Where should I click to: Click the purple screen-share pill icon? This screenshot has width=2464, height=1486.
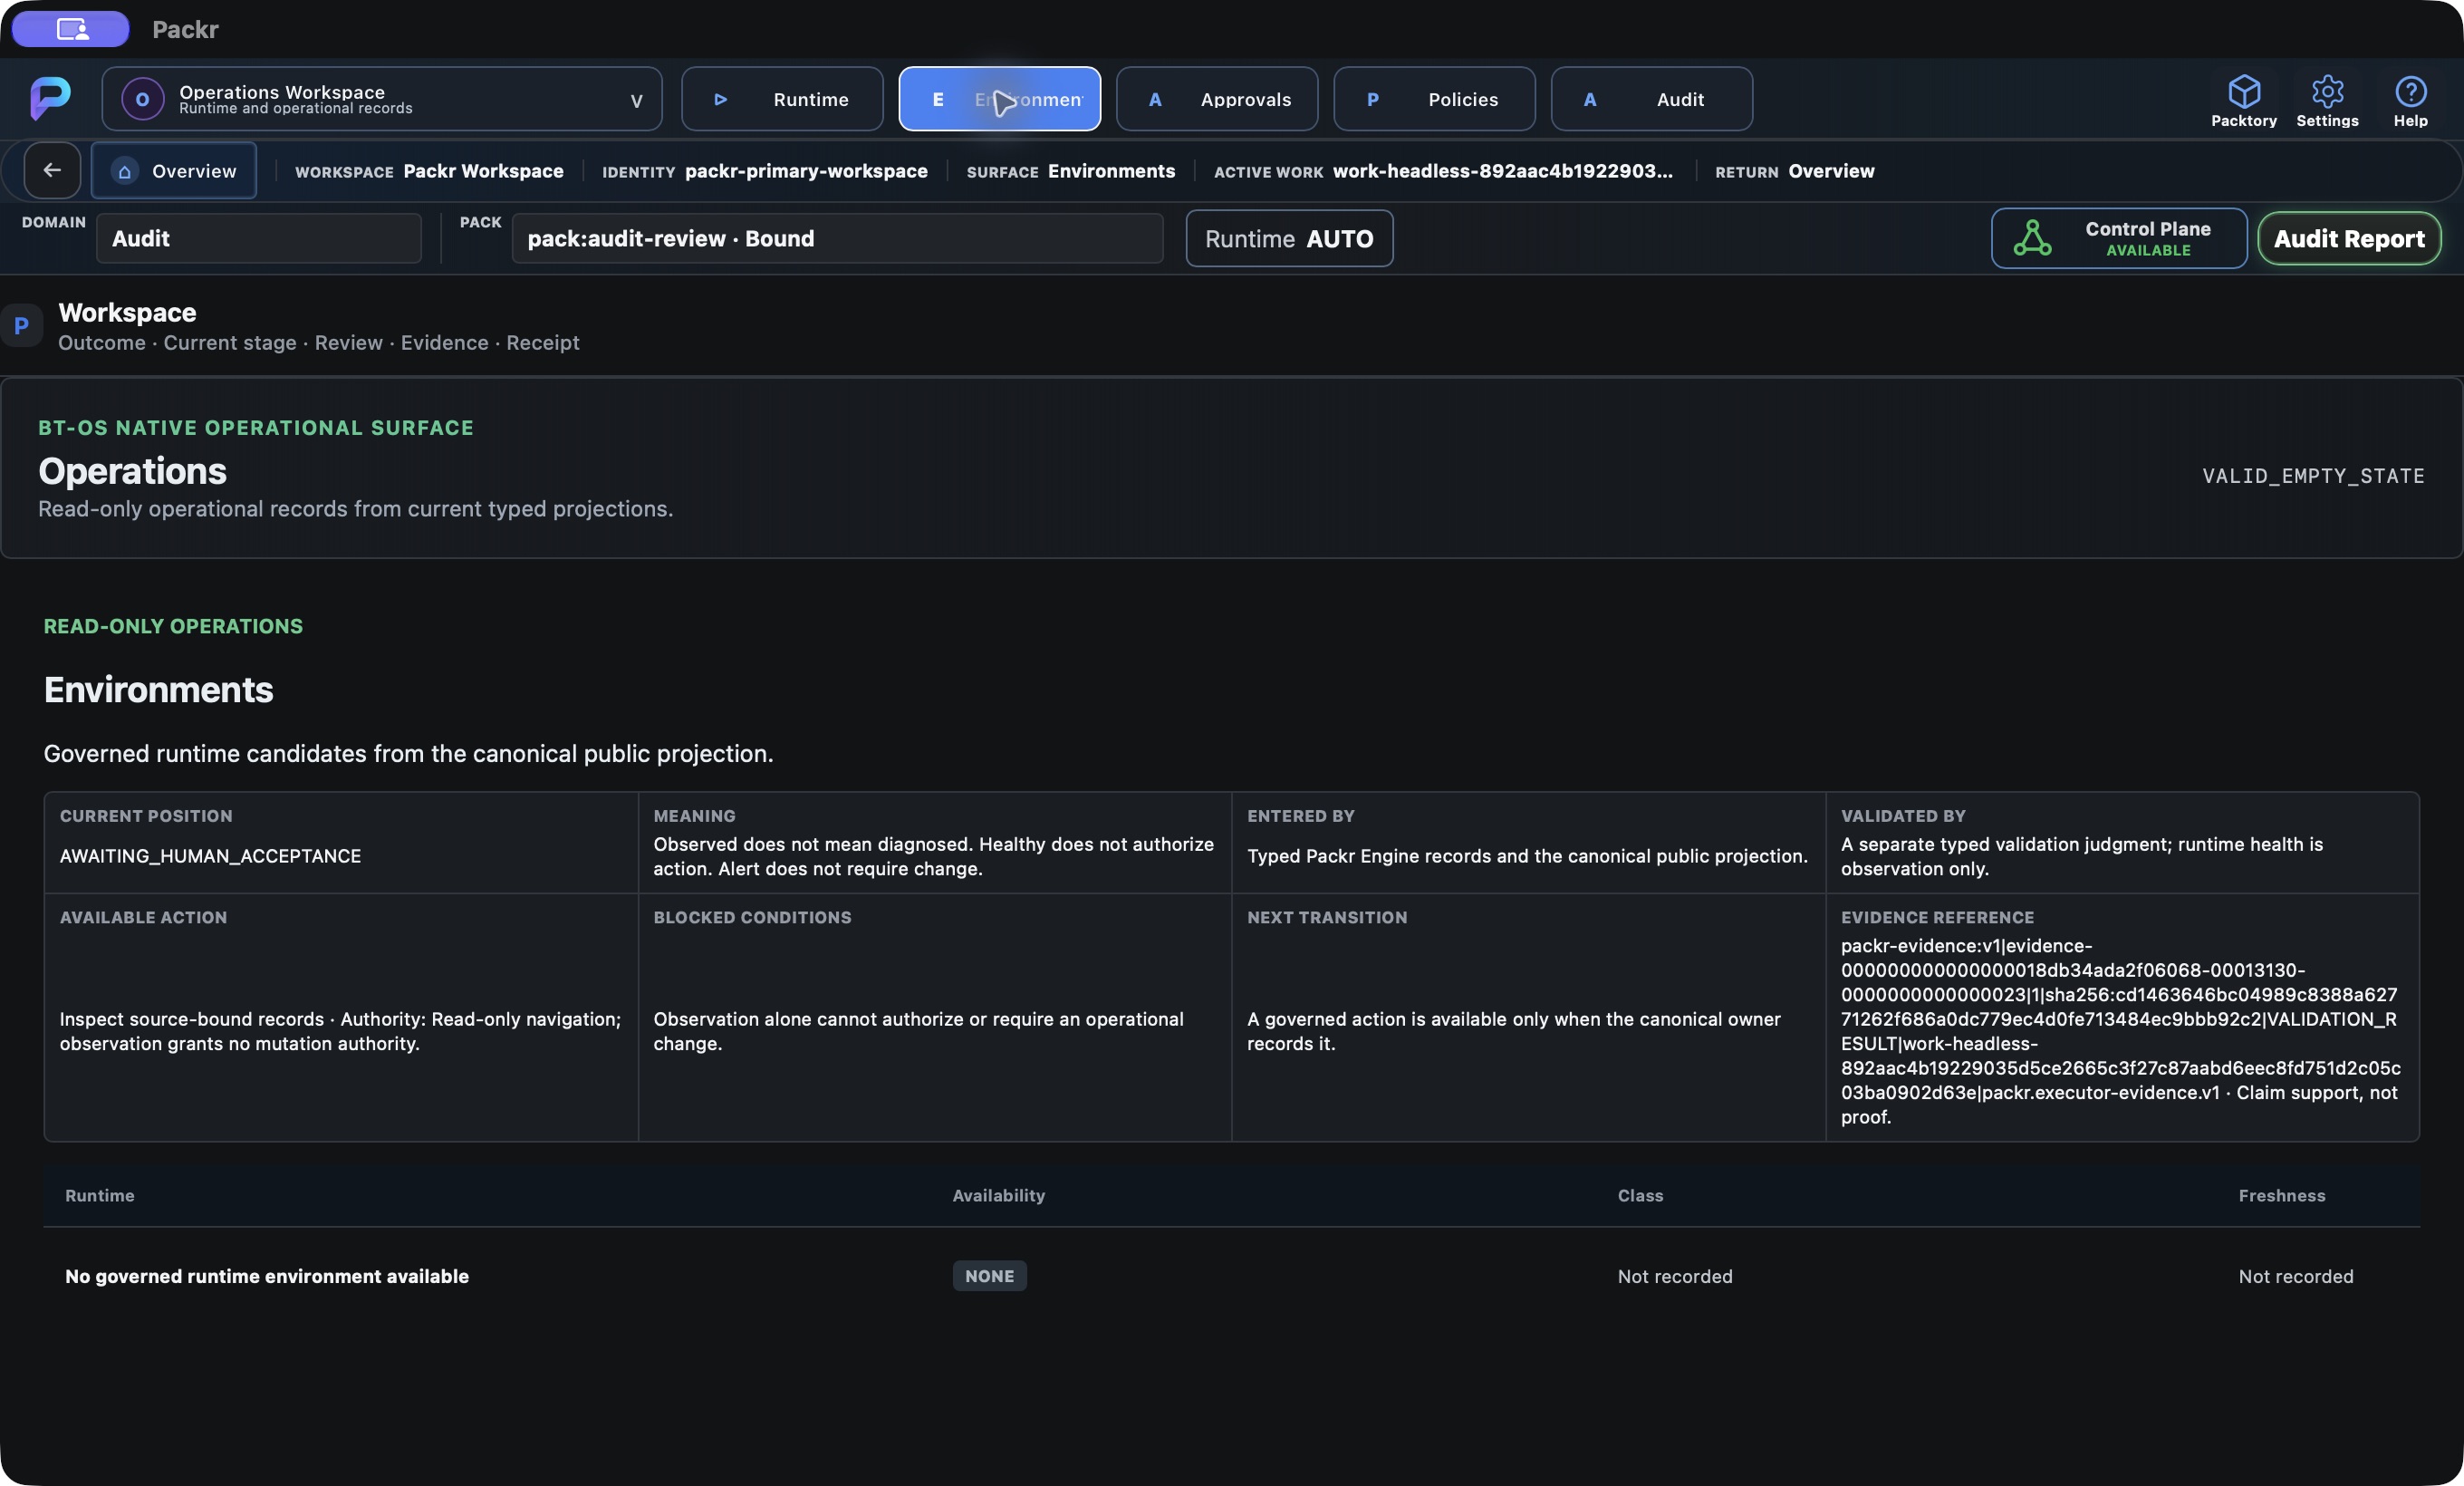click(71, 29)
